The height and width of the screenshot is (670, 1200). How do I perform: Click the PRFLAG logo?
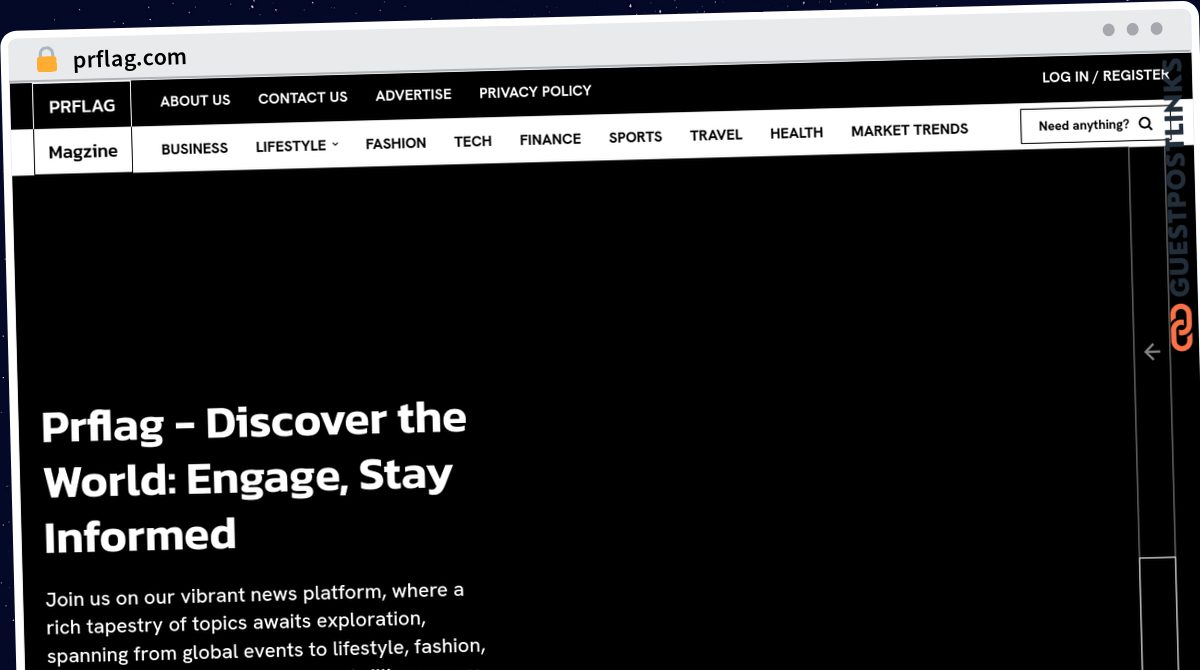click(82, 106)
